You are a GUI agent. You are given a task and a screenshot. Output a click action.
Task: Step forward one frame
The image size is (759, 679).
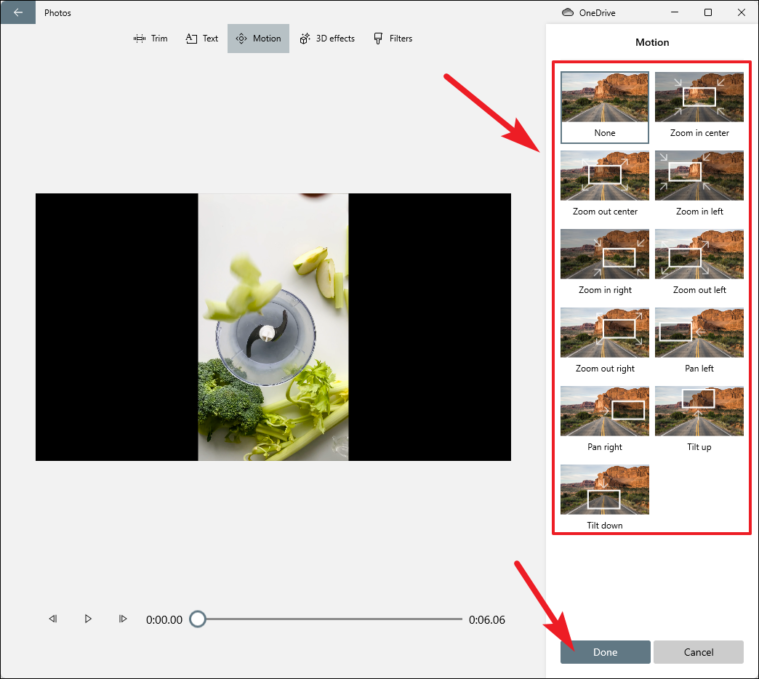tap(122, 619)
